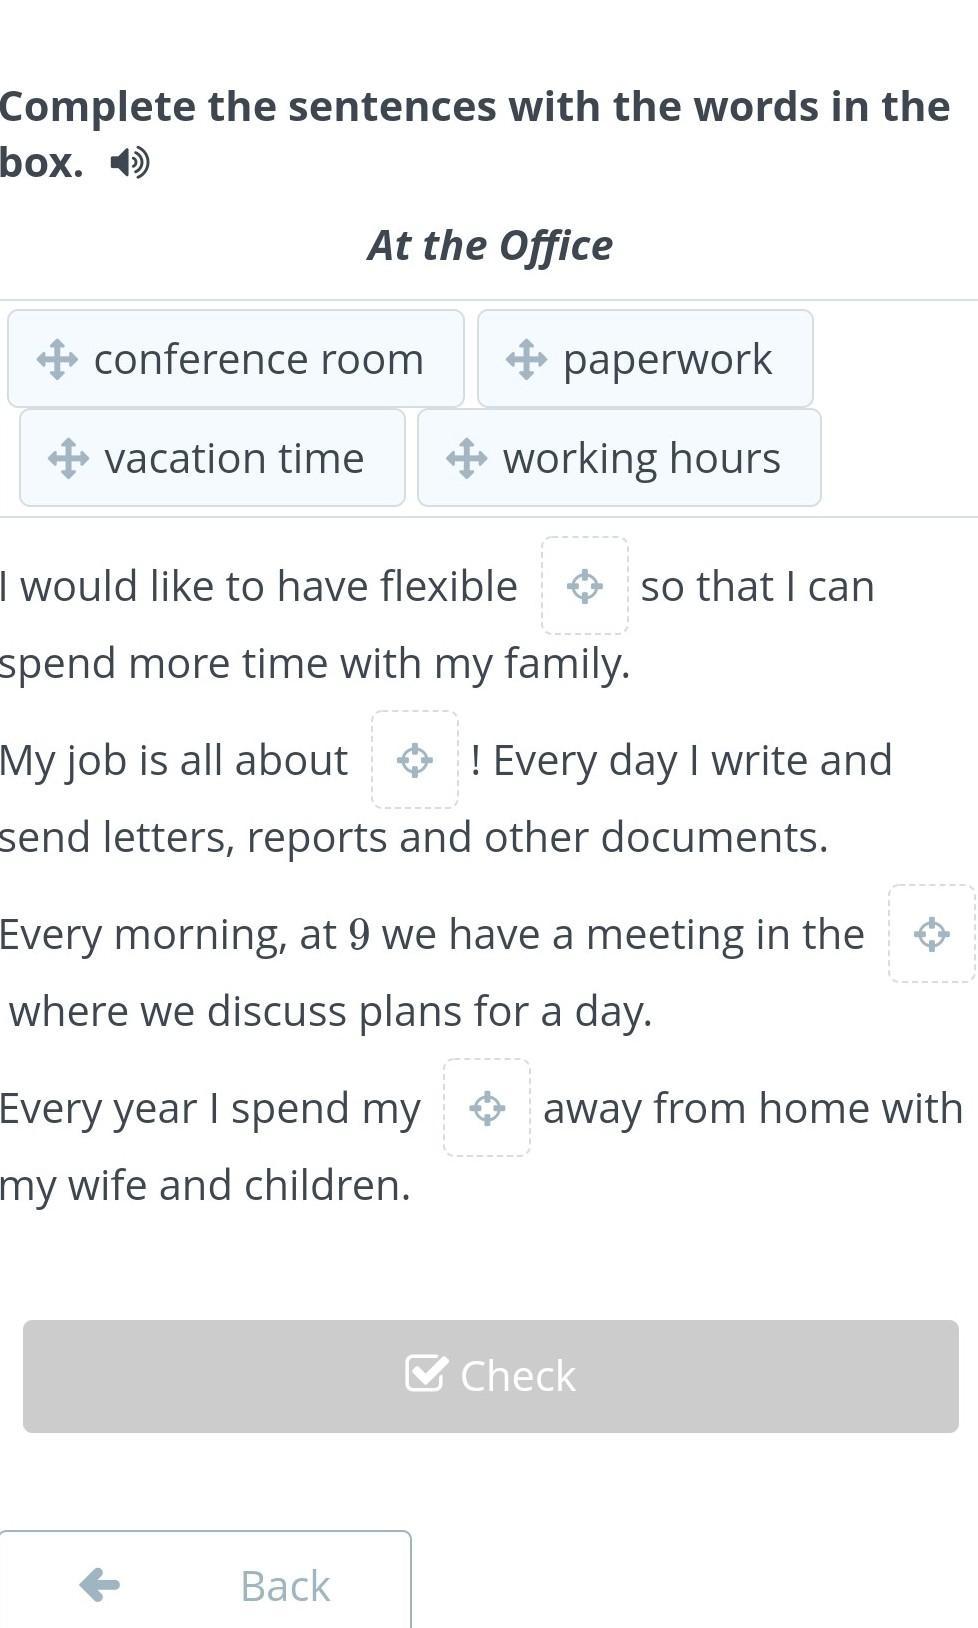This screenshot has height=1628, width=978.
Task: Click move handle on paperwork chip
Action: pyautogui.click(x=526, y=359)
